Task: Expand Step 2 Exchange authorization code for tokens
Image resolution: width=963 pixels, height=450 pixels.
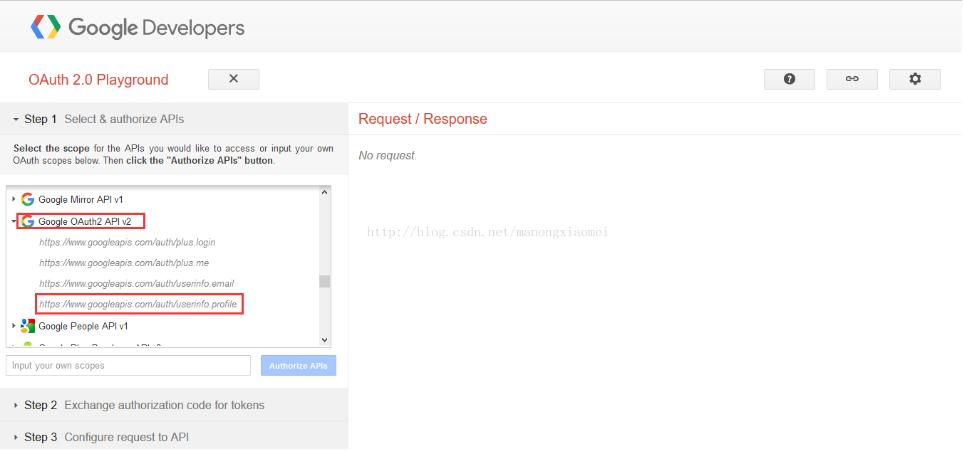Action: click(x=174, y=405)
